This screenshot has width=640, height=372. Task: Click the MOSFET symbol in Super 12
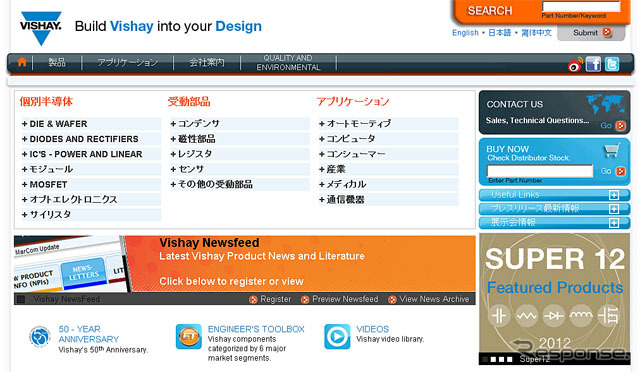608,316
